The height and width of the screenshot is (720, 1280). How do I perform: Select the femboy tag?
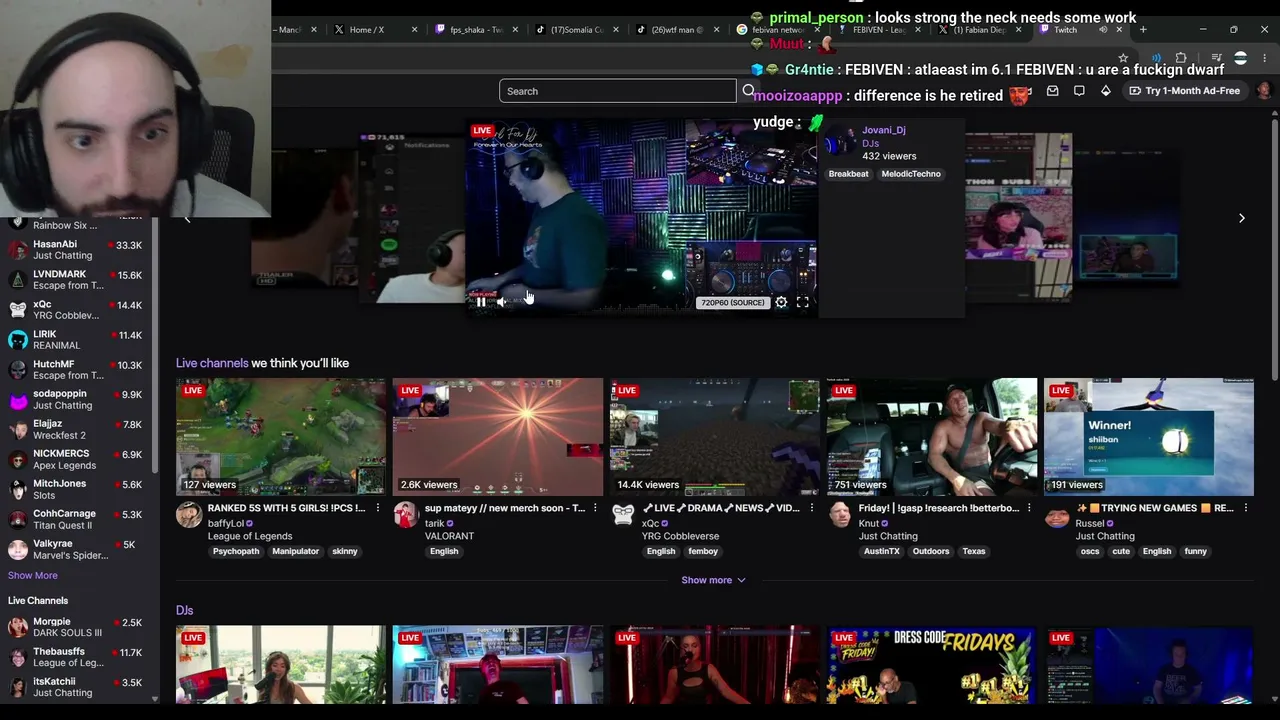point(703,551)
